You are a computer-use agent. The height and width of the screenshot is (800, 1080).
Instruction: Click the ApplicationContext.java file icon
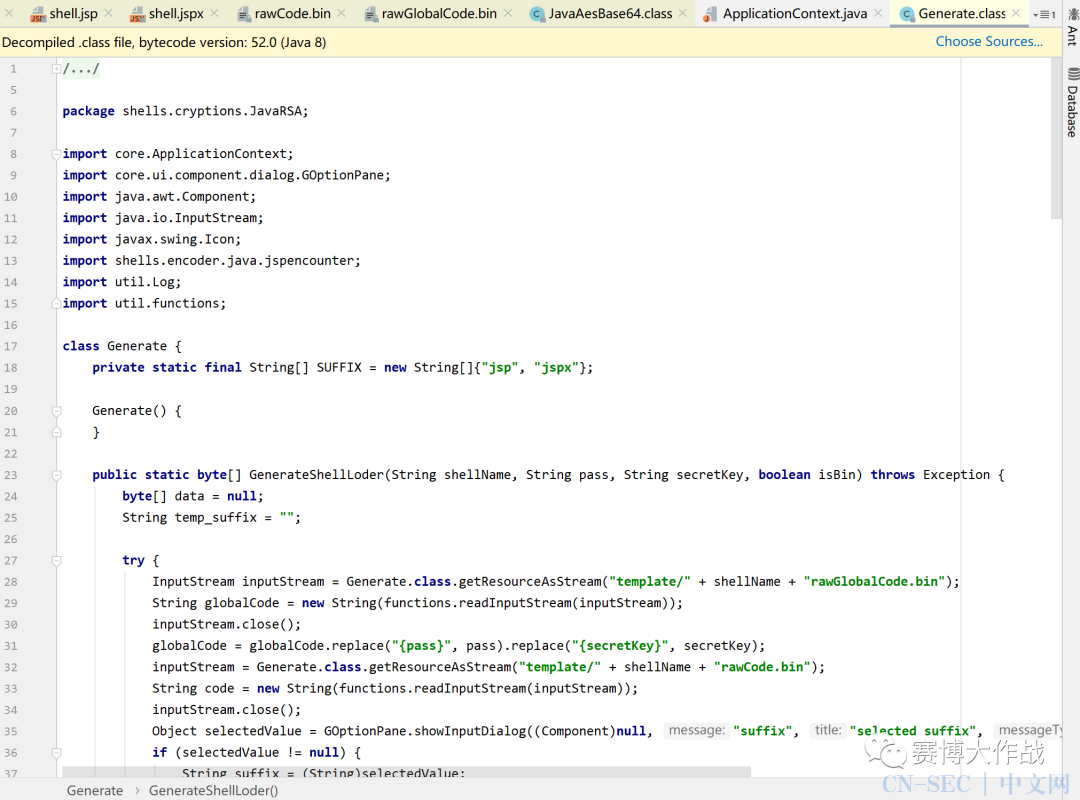710,14
